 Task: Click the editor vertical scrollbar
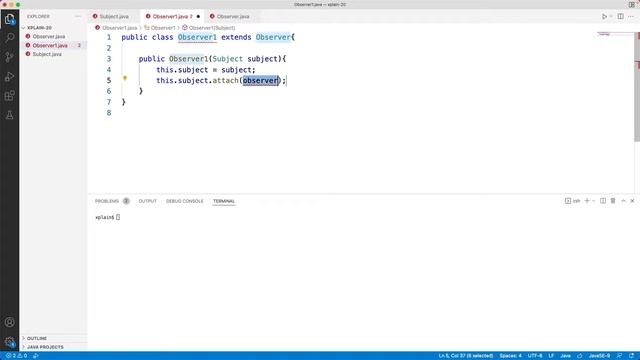637,88
